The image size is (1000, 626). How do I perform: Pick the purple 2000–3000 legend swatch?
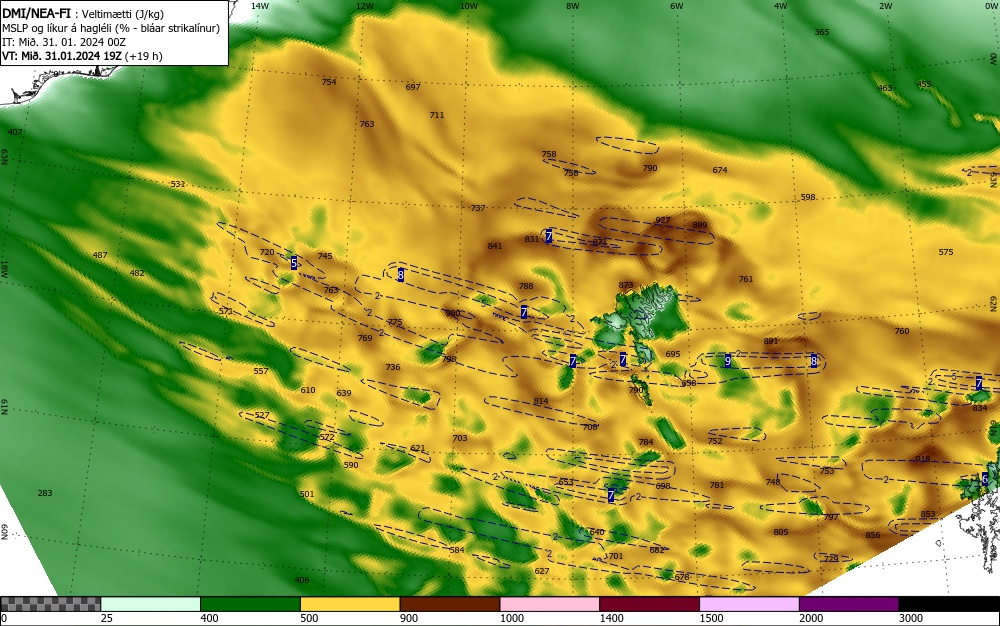click(849, 604)
